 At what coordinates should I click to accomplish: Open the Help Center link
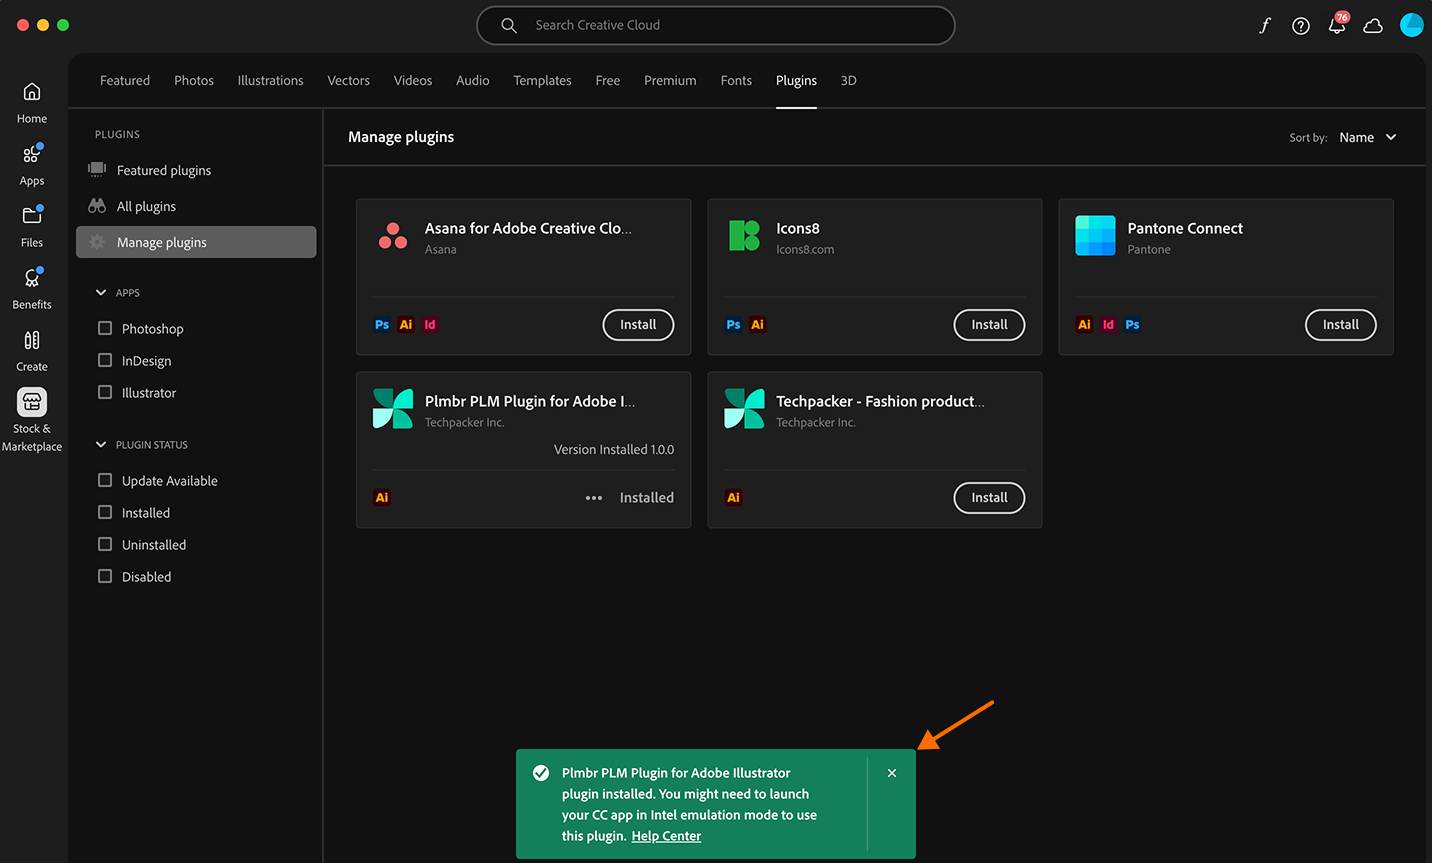666,836
